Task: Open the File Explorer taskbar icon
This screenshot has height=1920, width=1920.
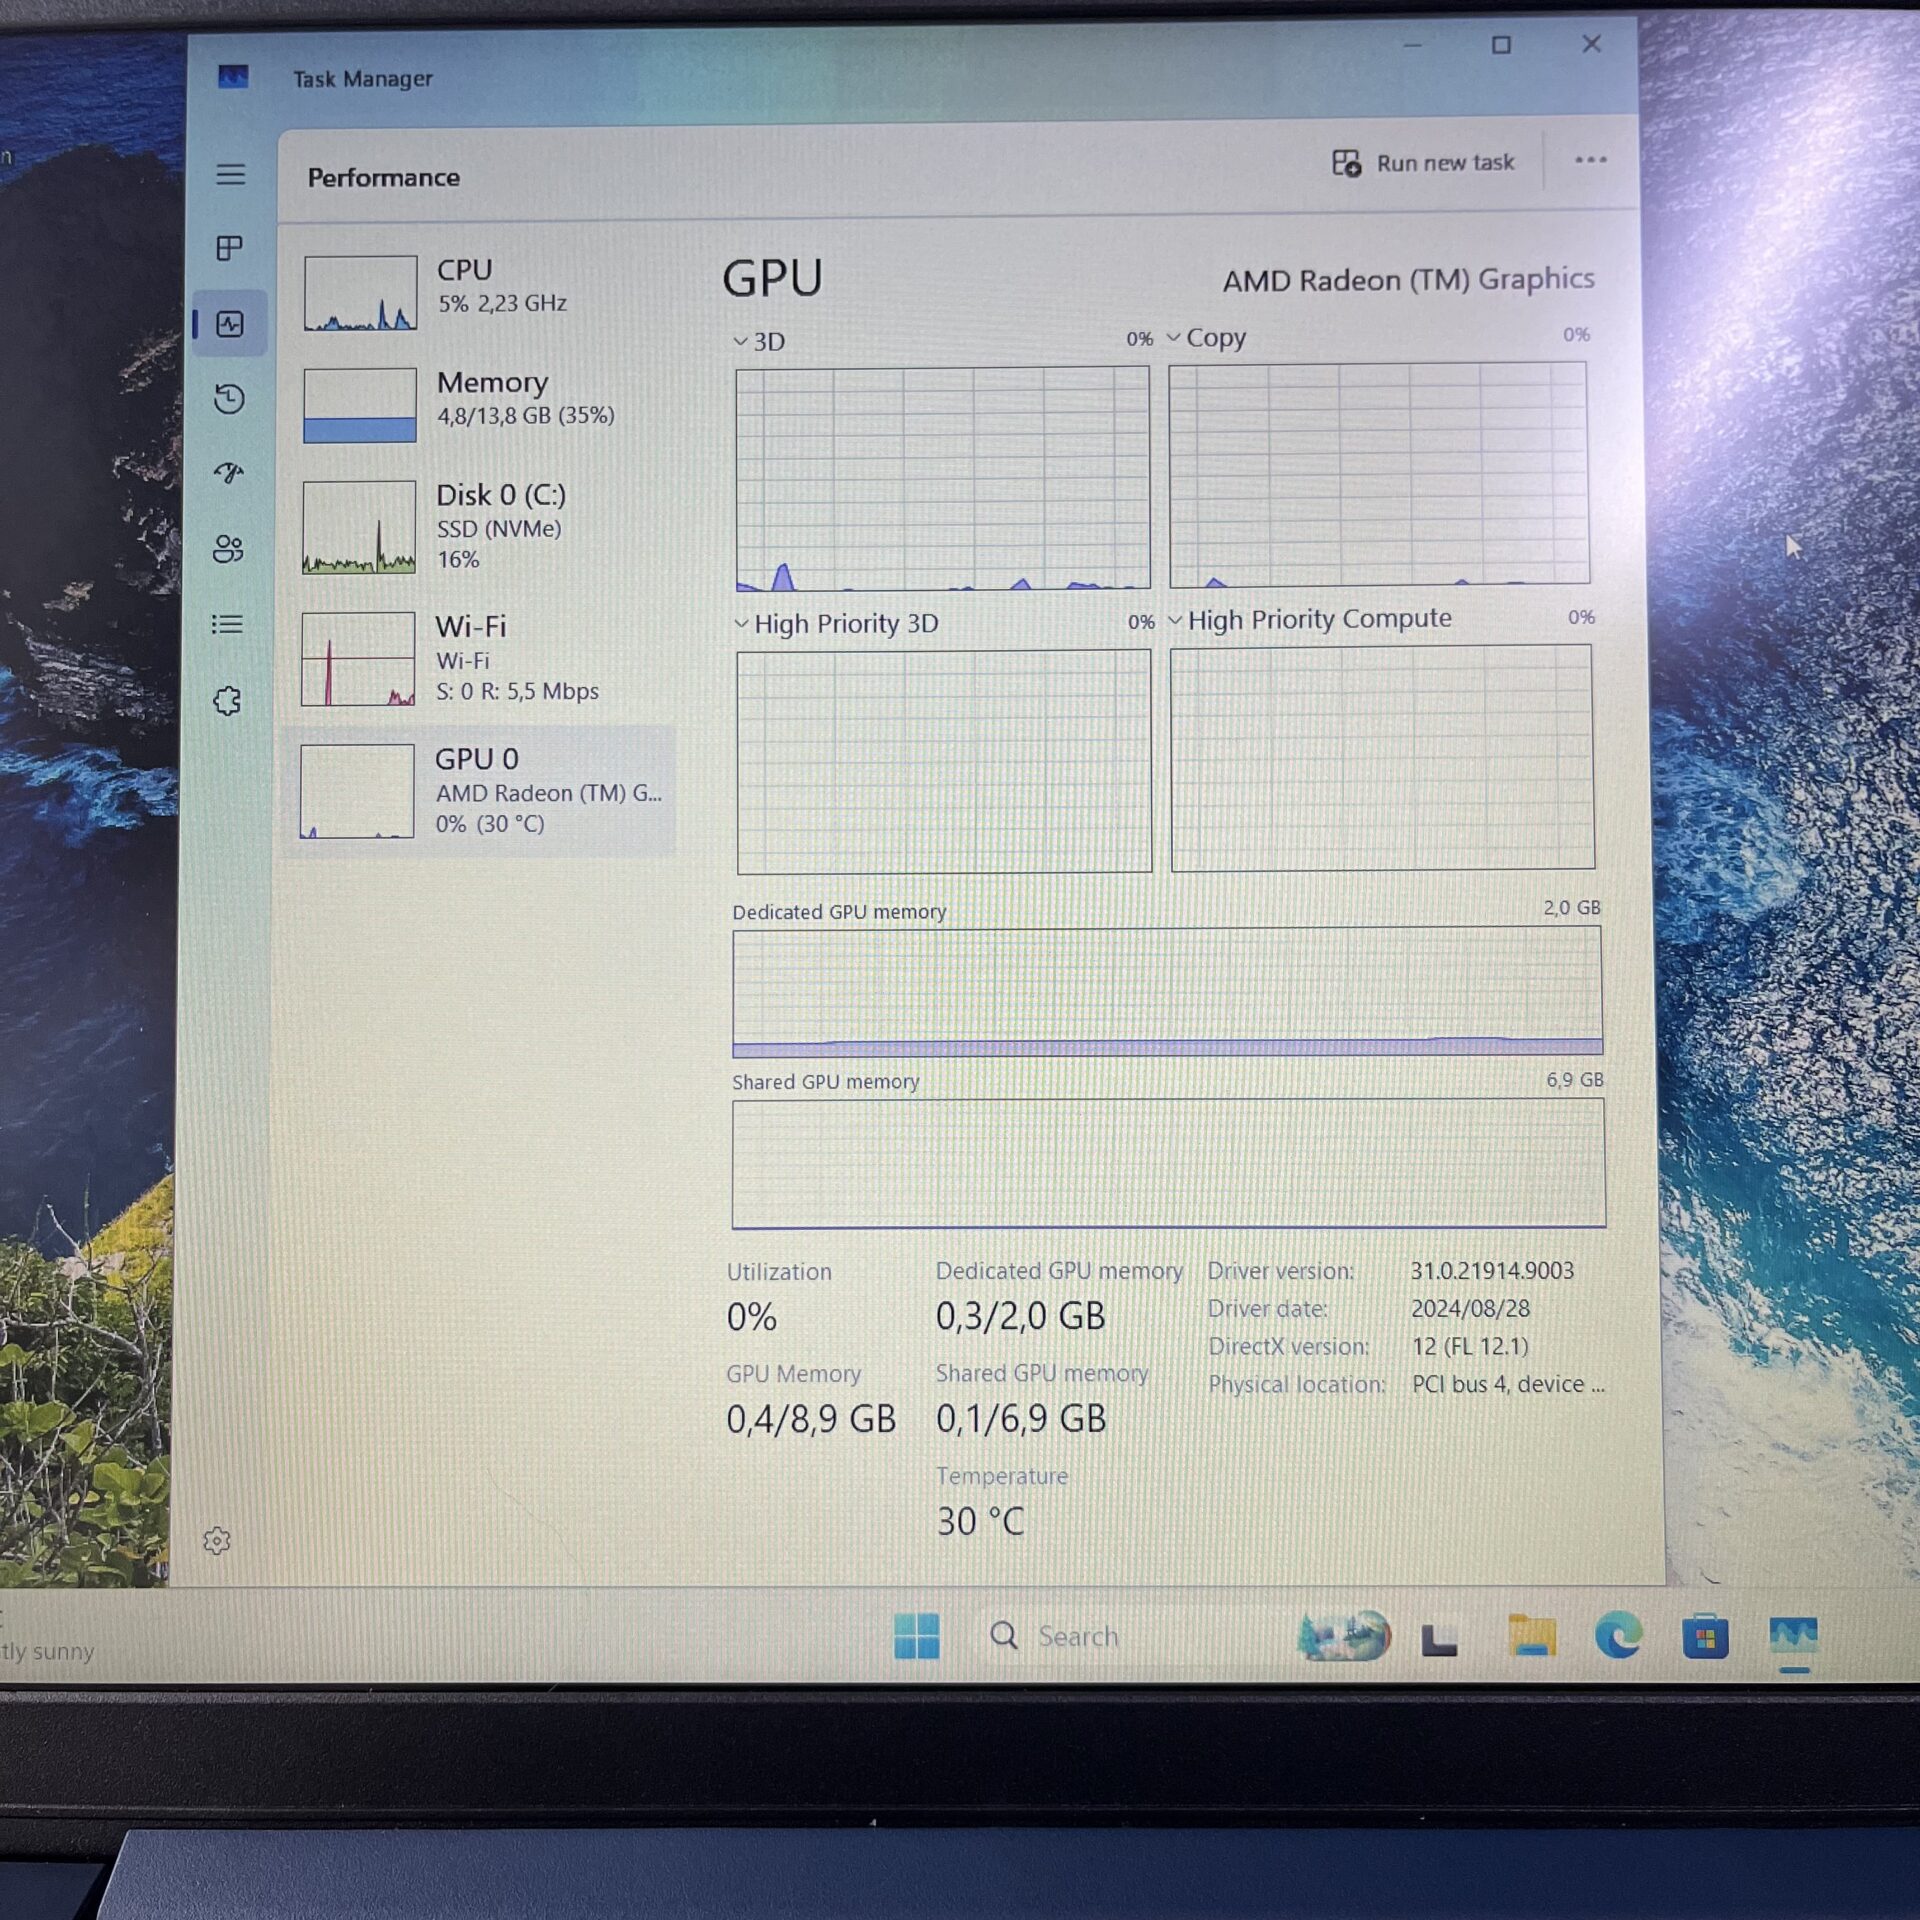Action: click(1531, 1636)
